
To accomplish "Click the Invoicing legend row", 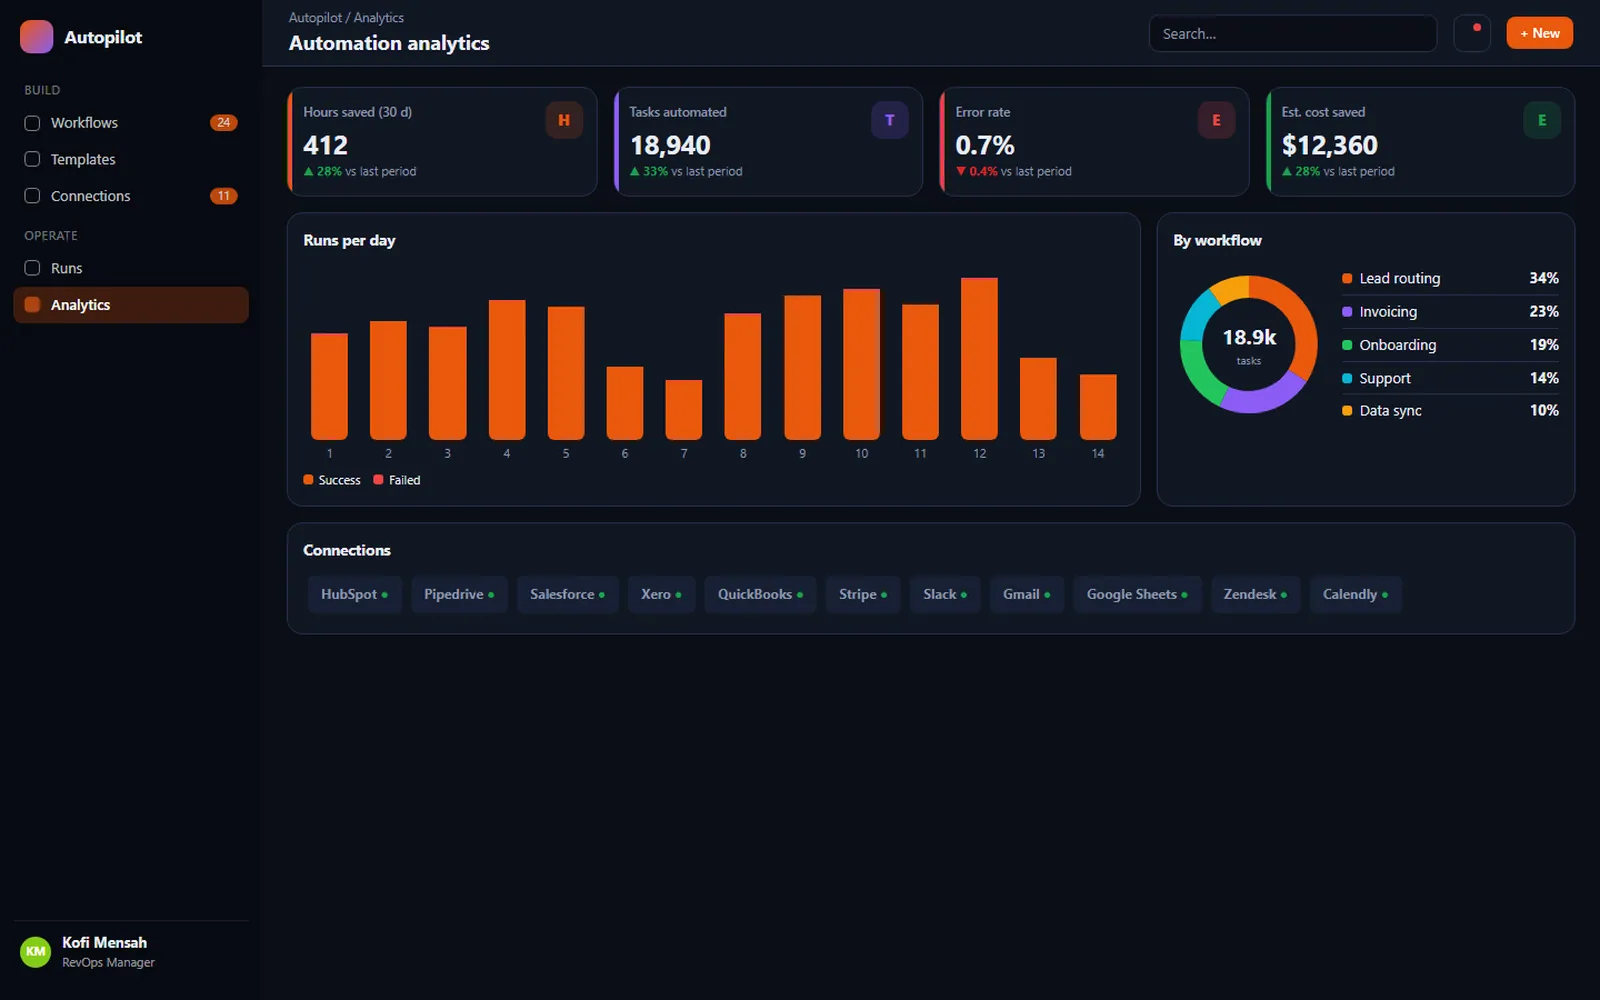I will pos(1450,311).
